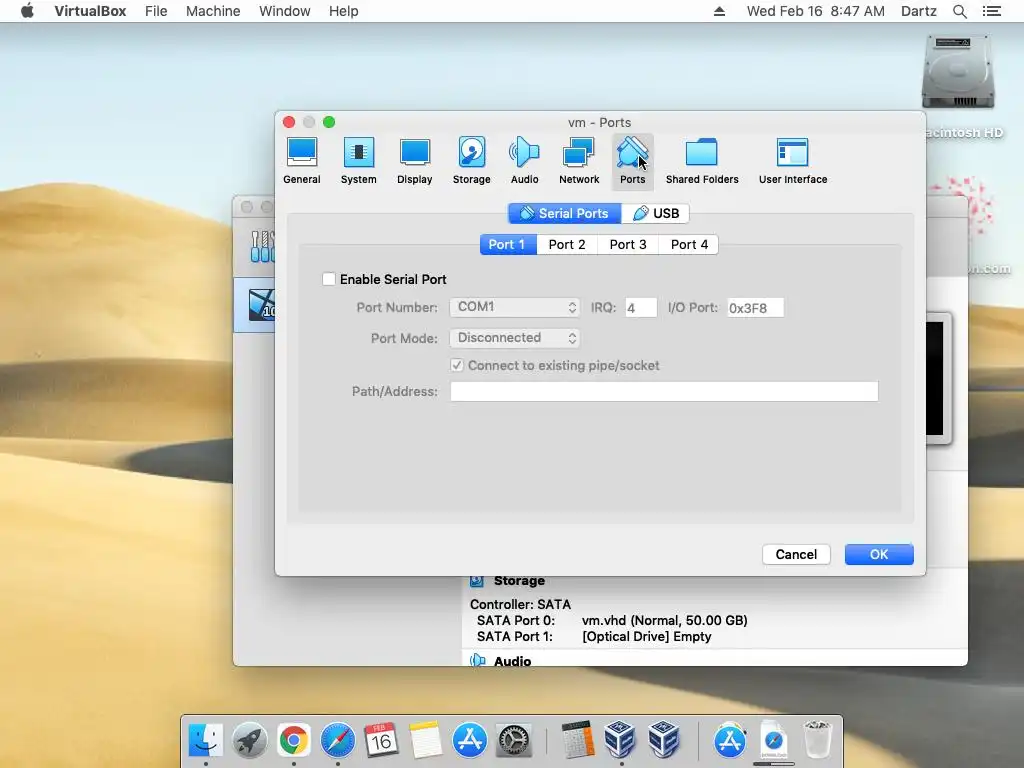Switch to the USB tab
1024x768 pixels.
(656, 214)
